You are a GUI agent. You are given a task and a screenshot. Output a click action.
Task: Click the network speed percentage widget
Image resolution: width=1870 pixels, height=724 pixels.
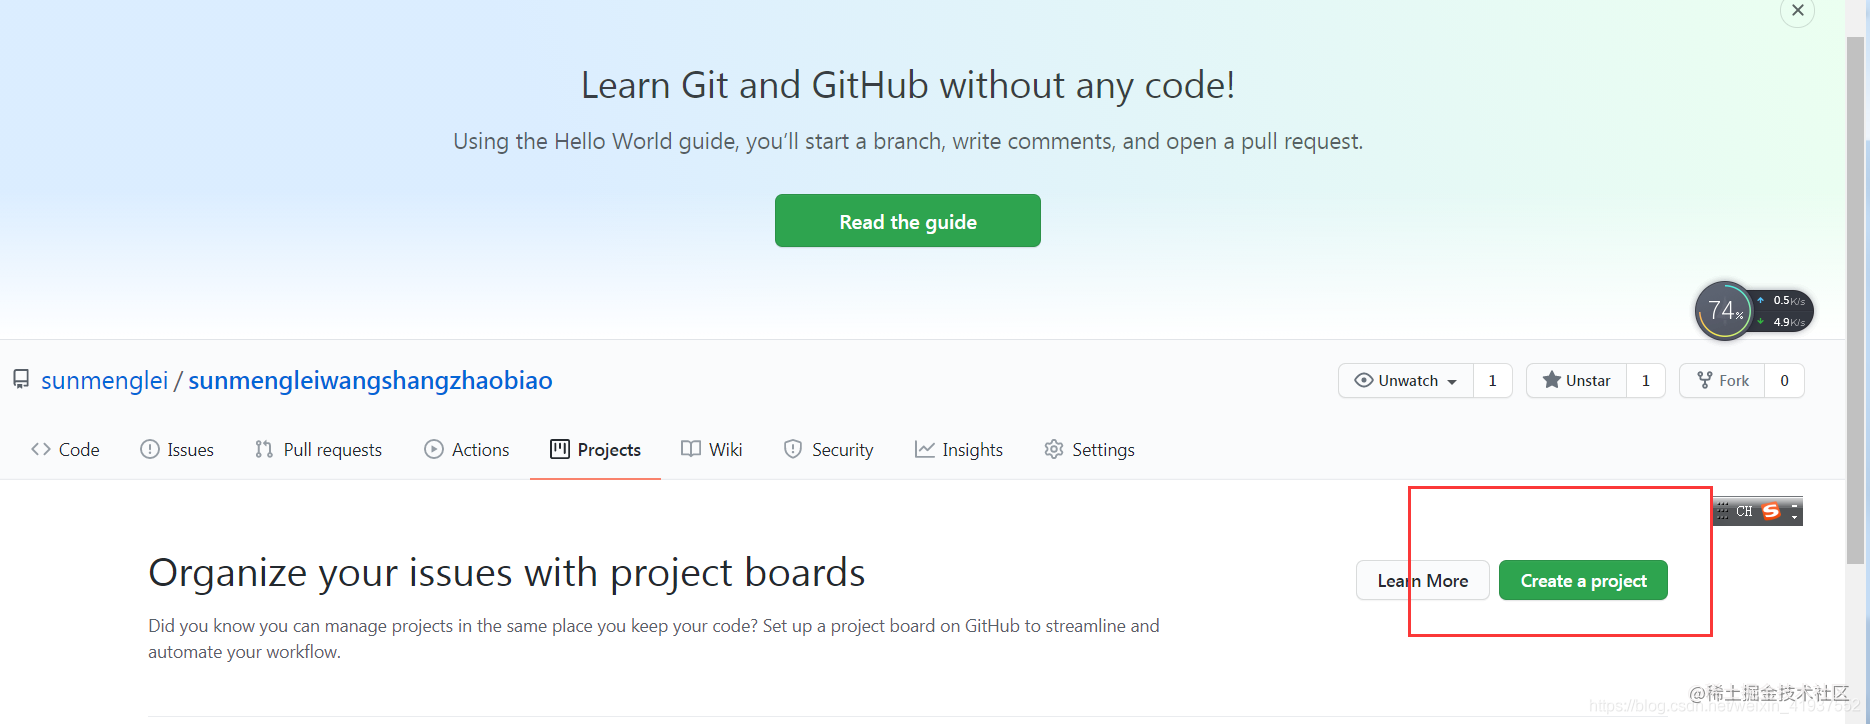coord(1753,311)
